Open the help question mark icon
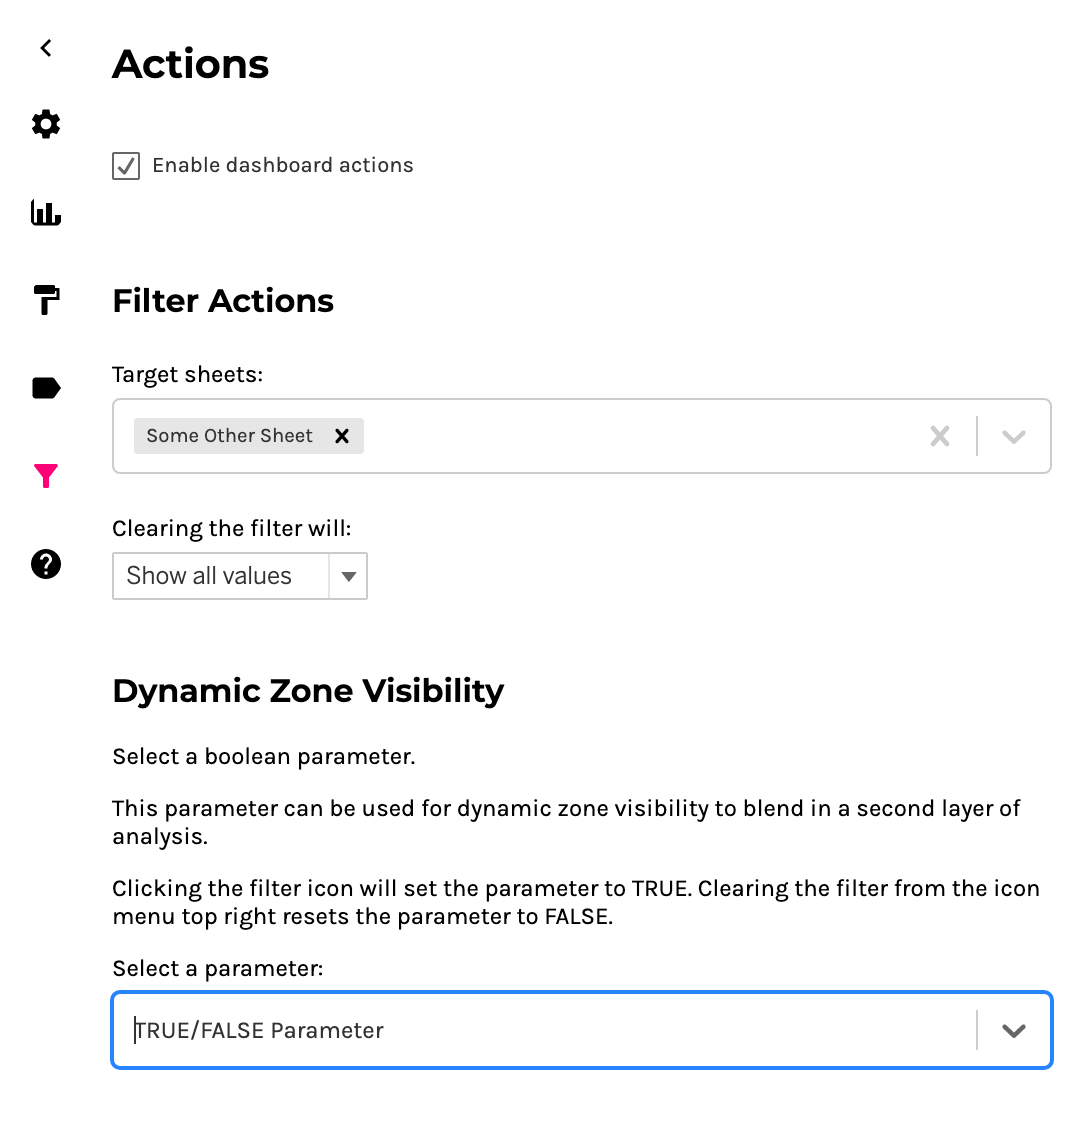Image resolution: width=1080 pixels, height=1126 pixels. [x=46, y=564]
